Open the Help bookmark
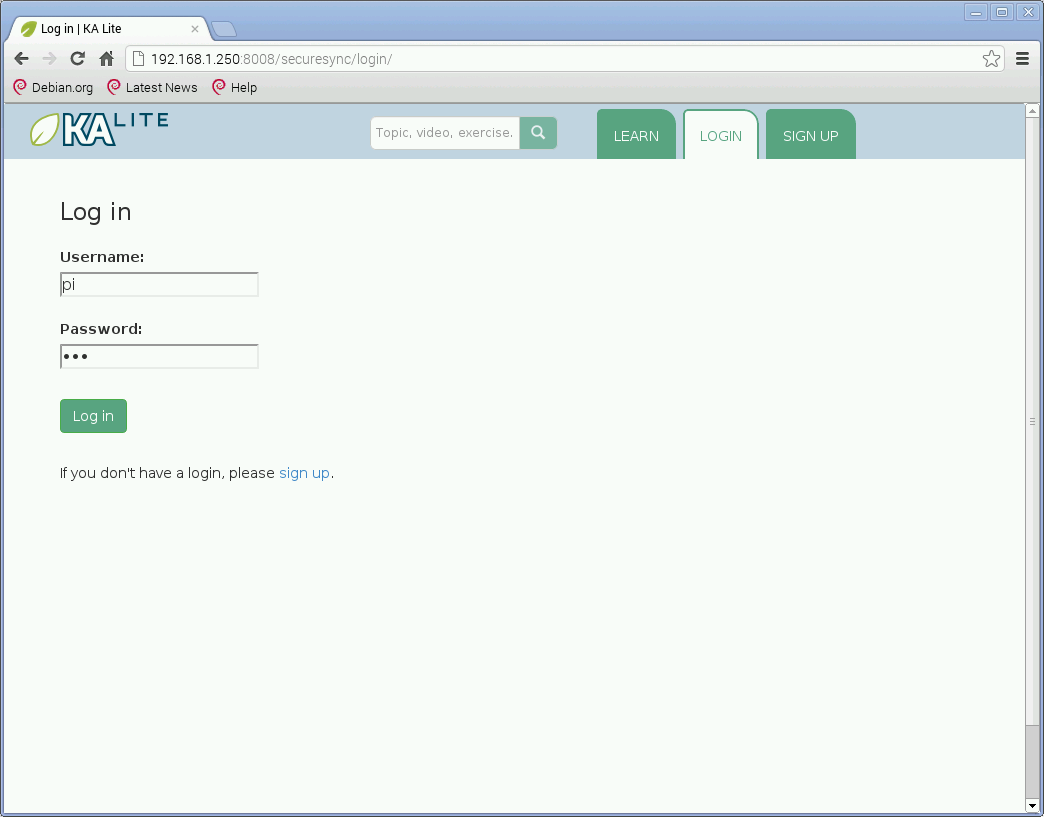Image resolution: width=1044 pixels, height=817 pixels. [235, 88]
